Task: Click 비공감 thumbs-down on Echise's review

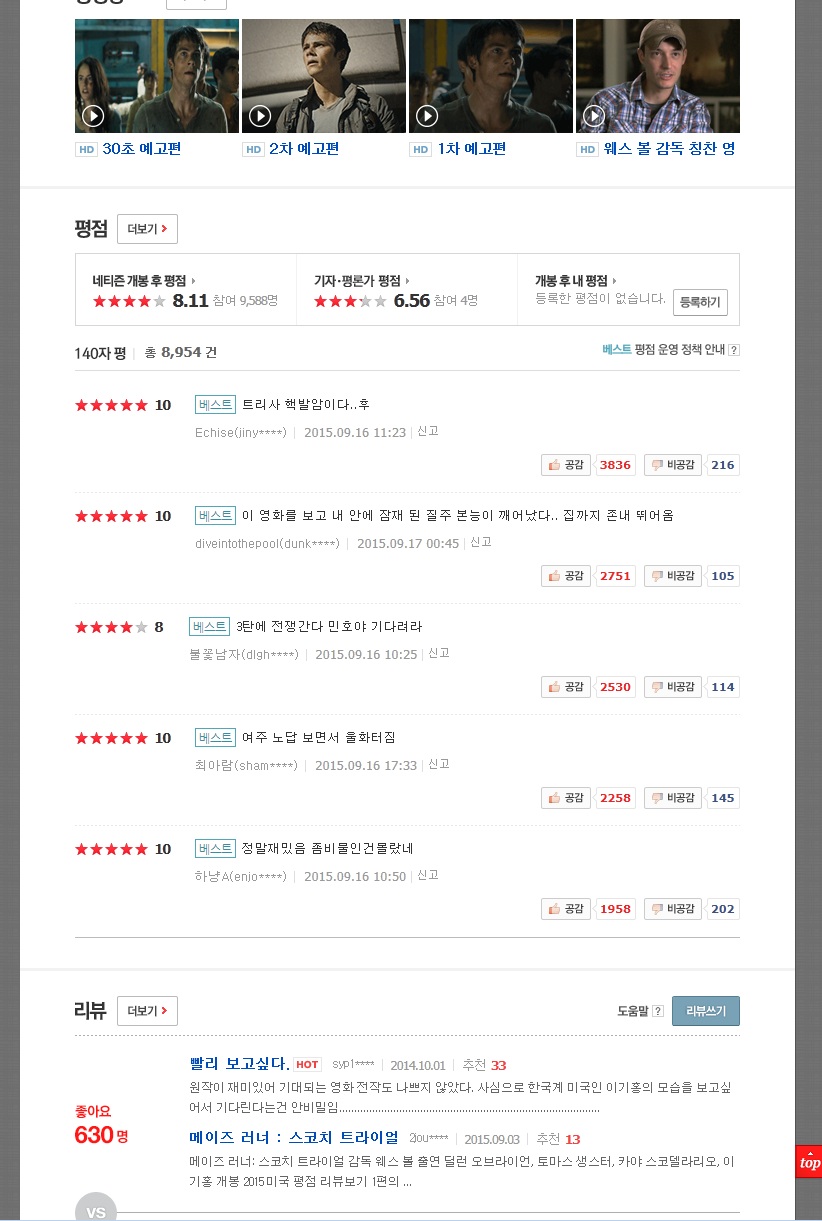Action: coord(672,465)
